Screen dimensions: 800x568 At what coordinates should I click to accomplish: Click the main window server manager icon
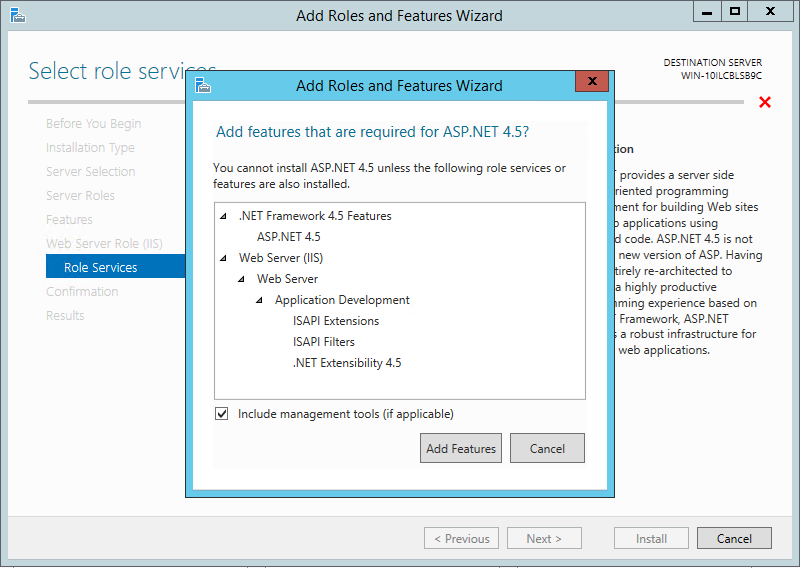tap(16, 15)
